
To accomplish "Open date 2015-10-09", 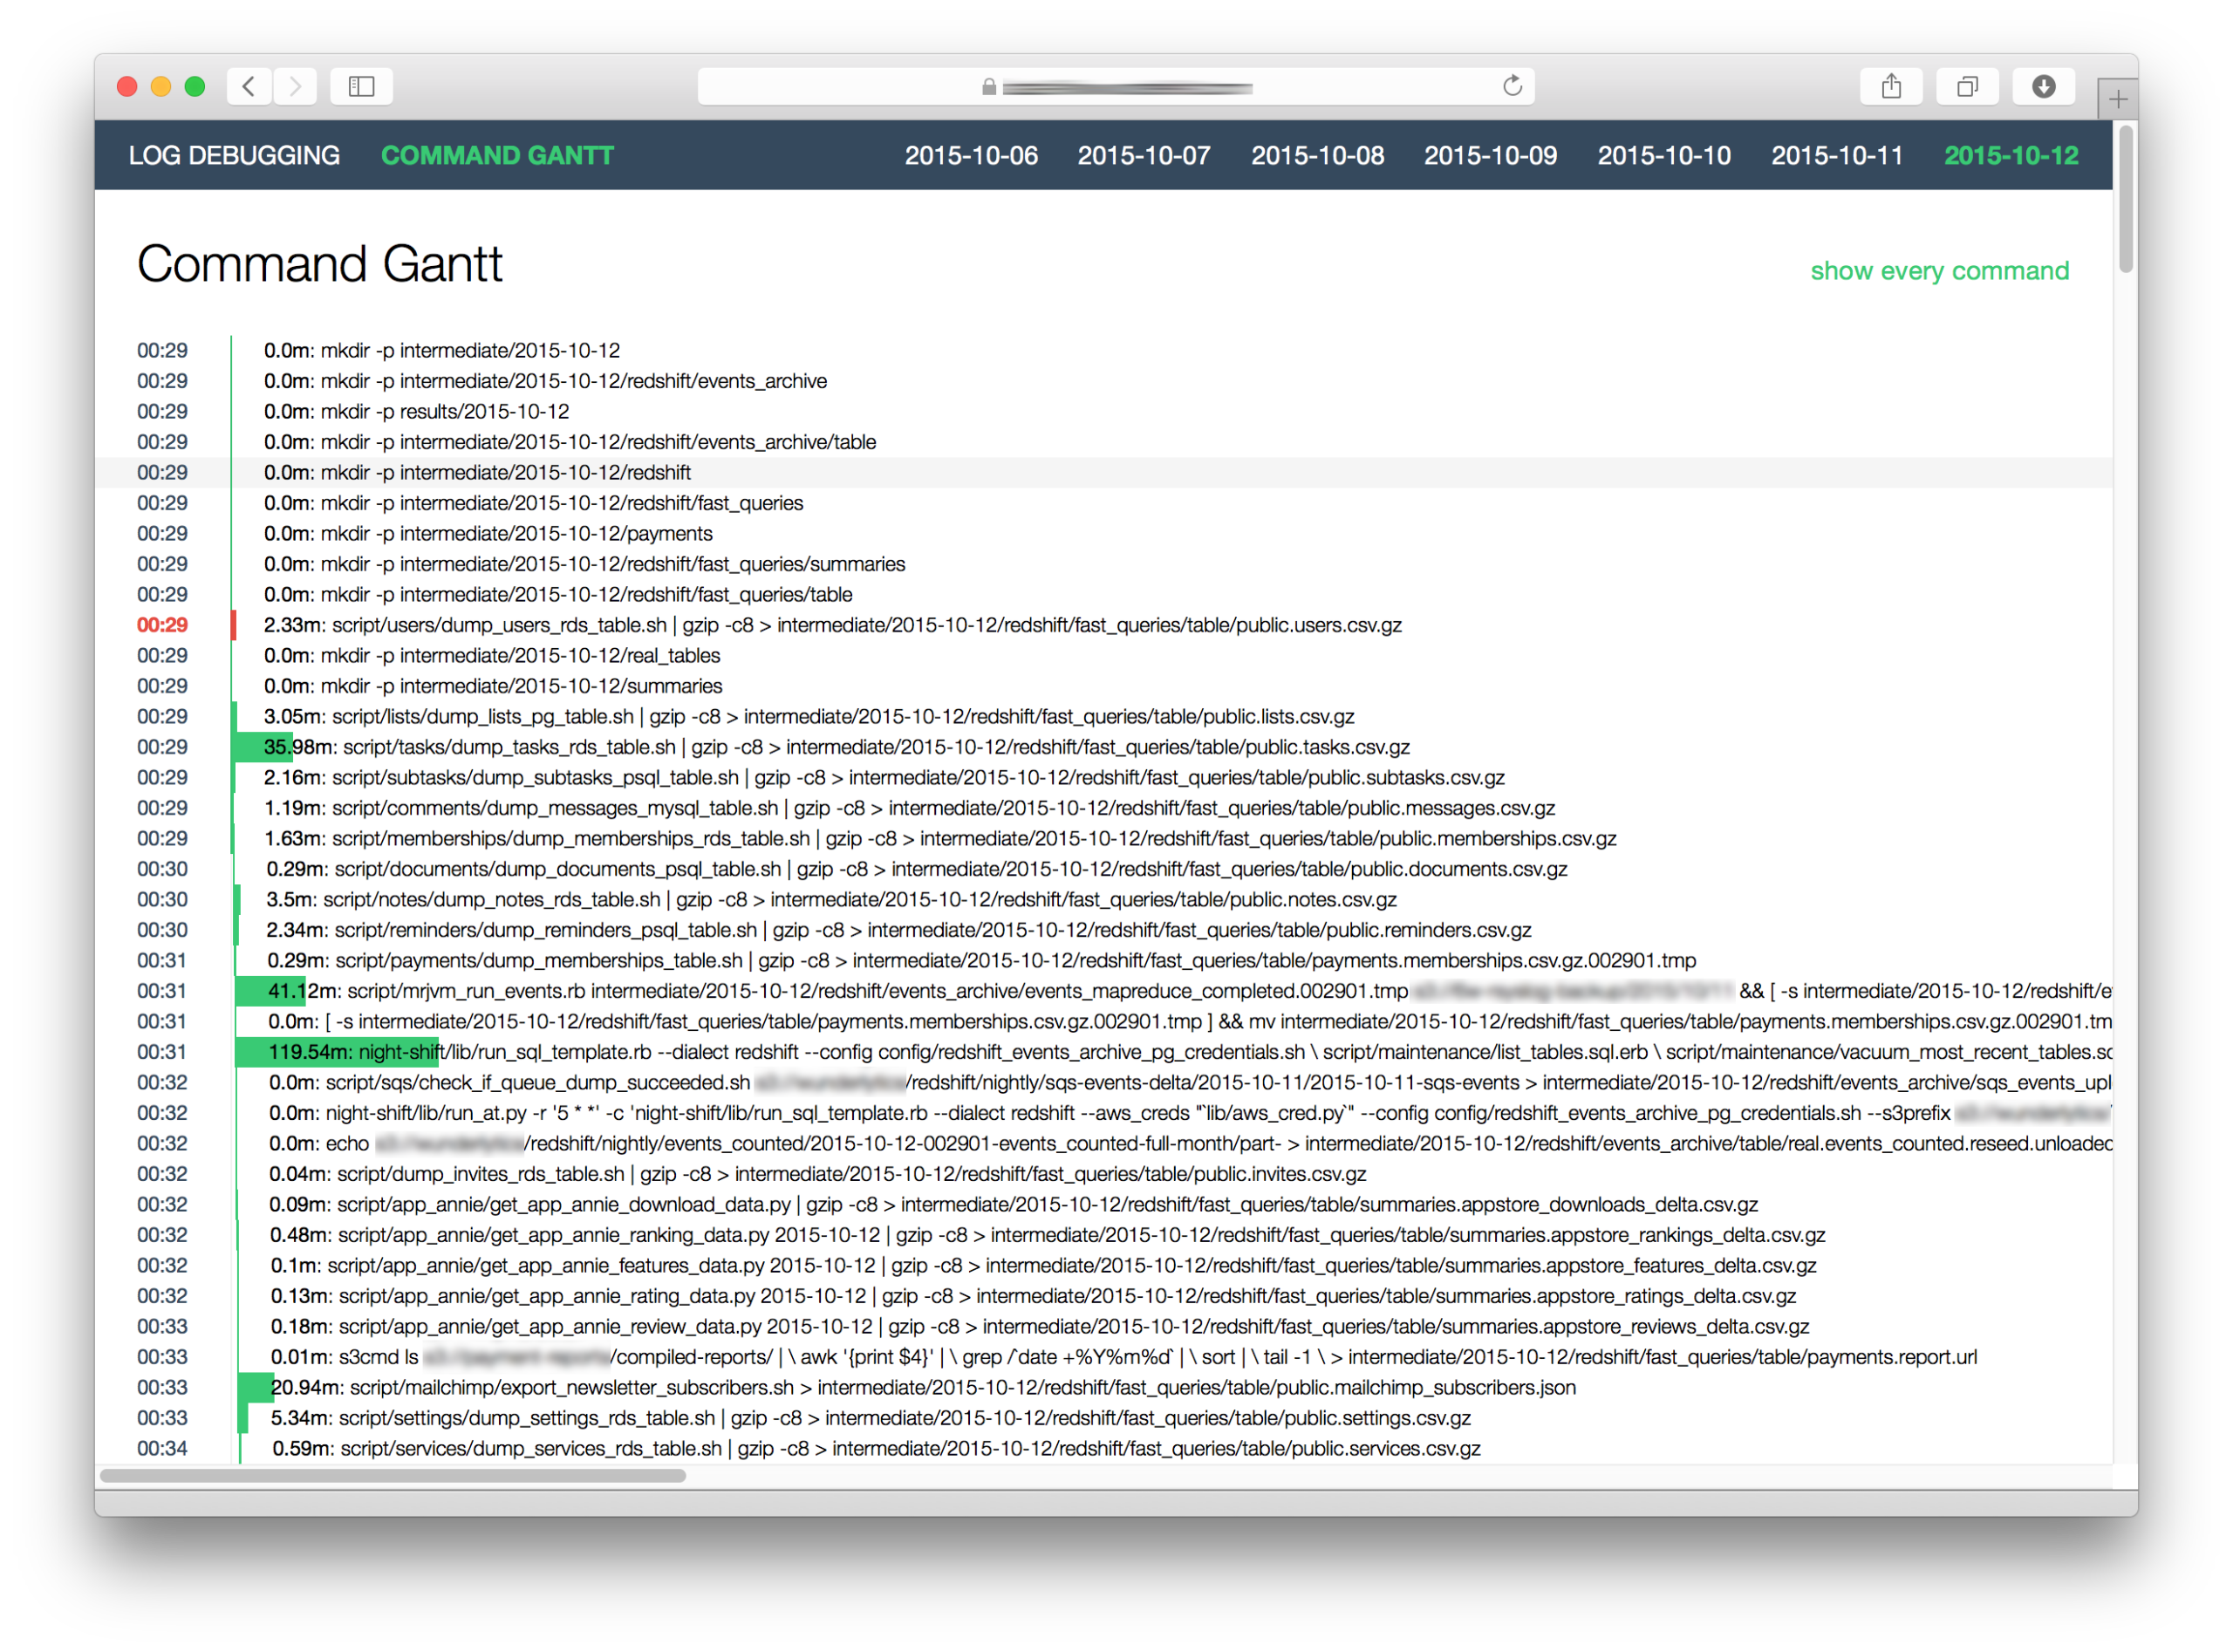I will 1490,155.
